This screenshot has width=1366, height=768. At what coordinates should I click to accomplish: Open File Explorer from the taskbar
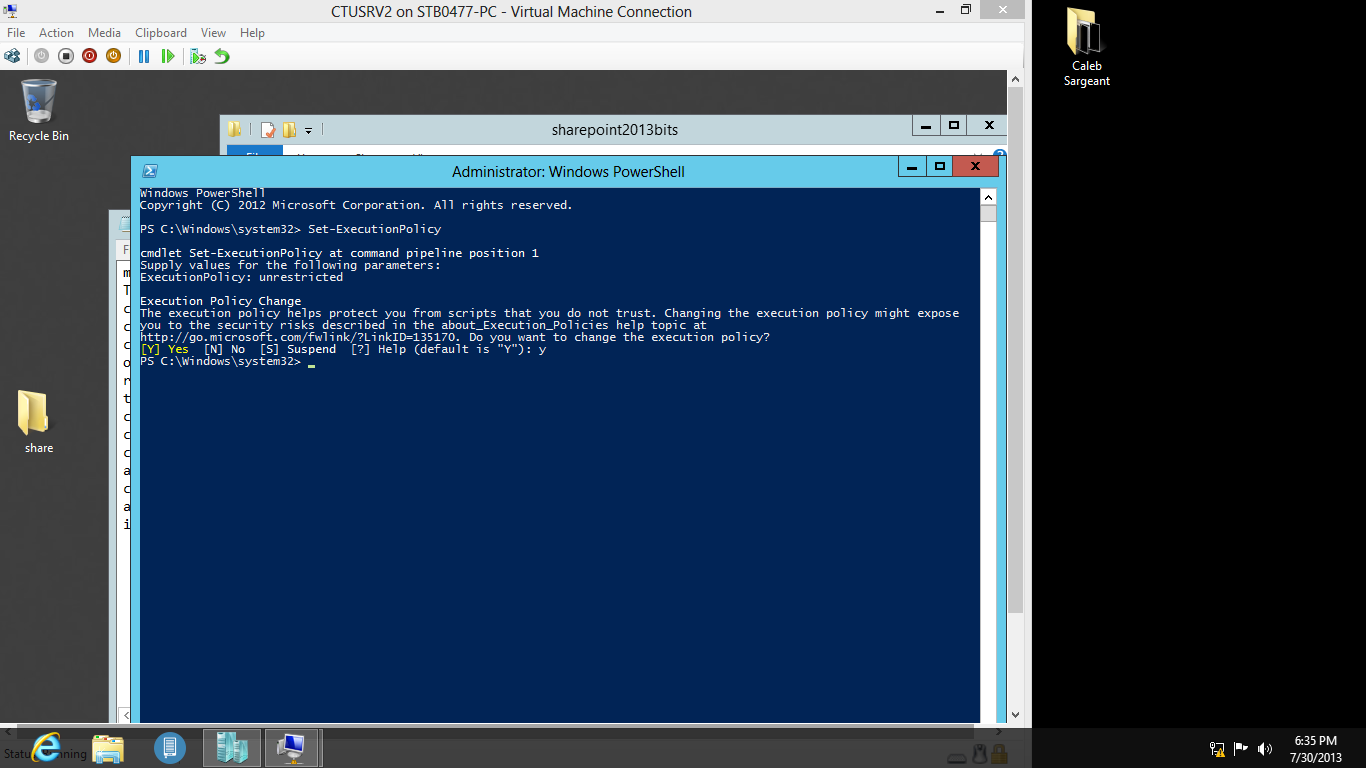[x=108, y=747]
